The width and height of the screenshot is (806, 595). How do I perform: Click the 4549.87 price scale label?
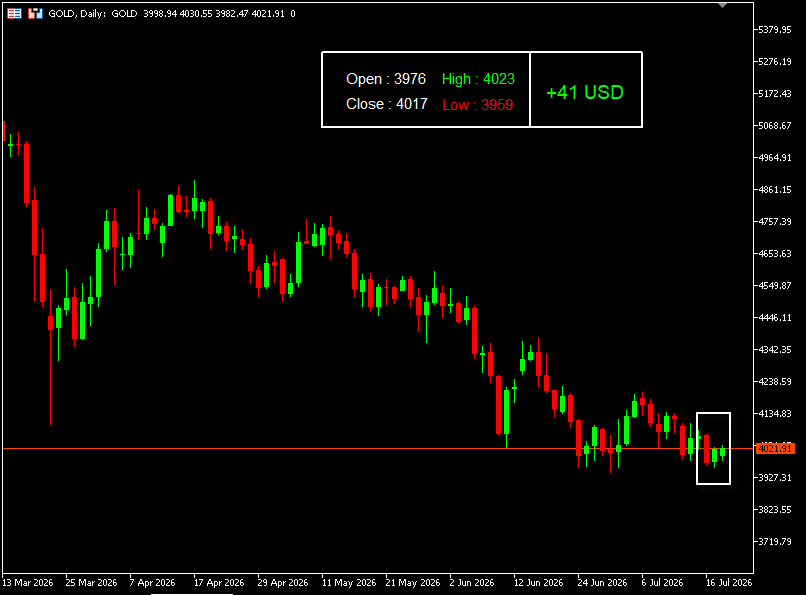775,286
